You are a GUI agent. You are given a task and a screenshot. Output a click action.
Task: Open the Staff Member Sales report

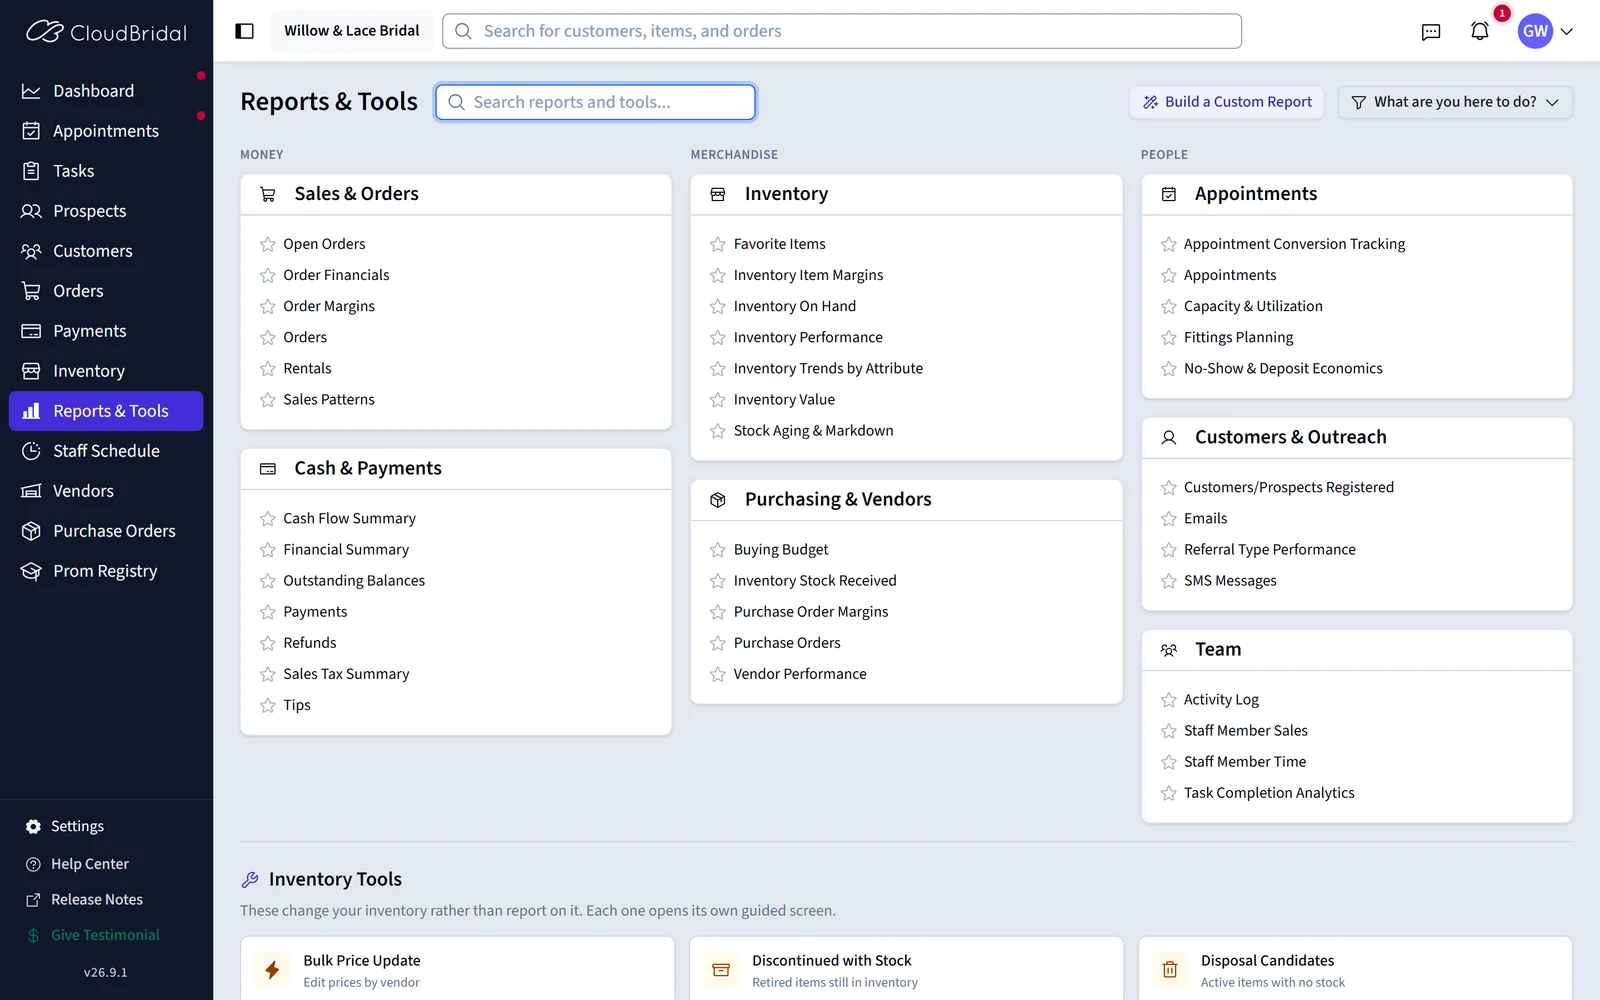click(1246, 731)
